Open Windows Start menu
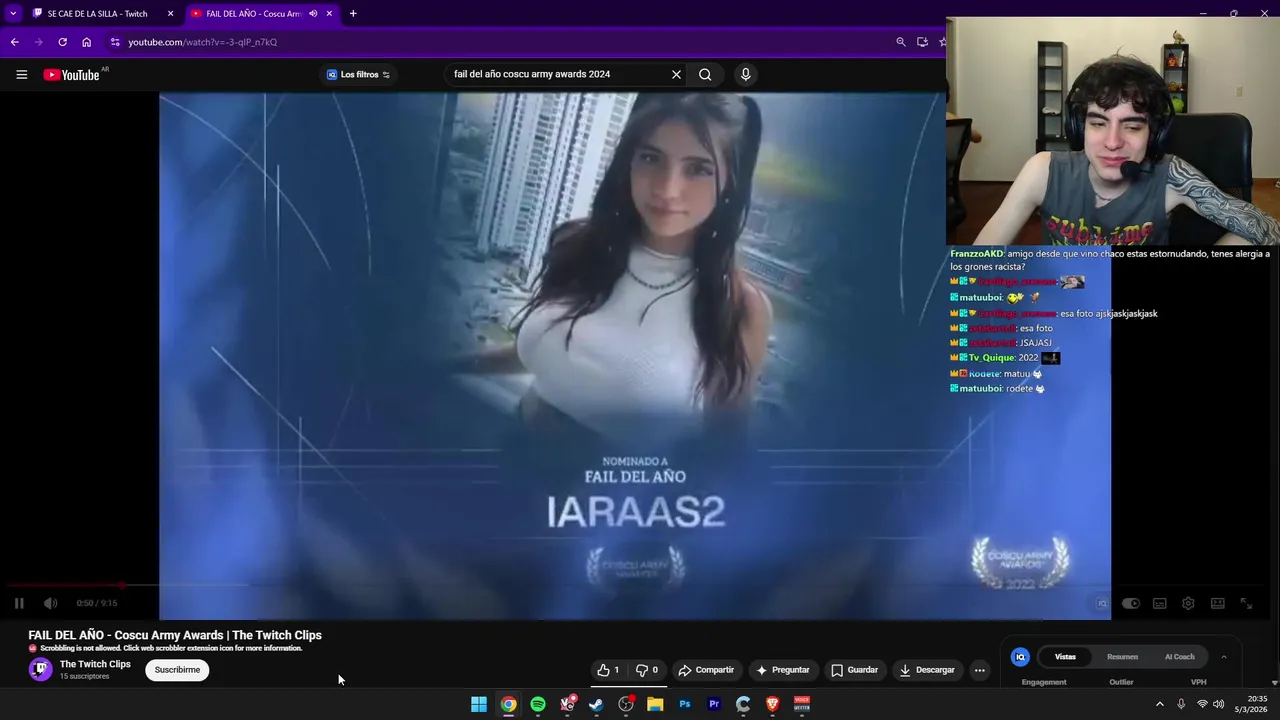Image resolution: width=1280 pixels, height=720 pixels. click(x=479, y=704)
